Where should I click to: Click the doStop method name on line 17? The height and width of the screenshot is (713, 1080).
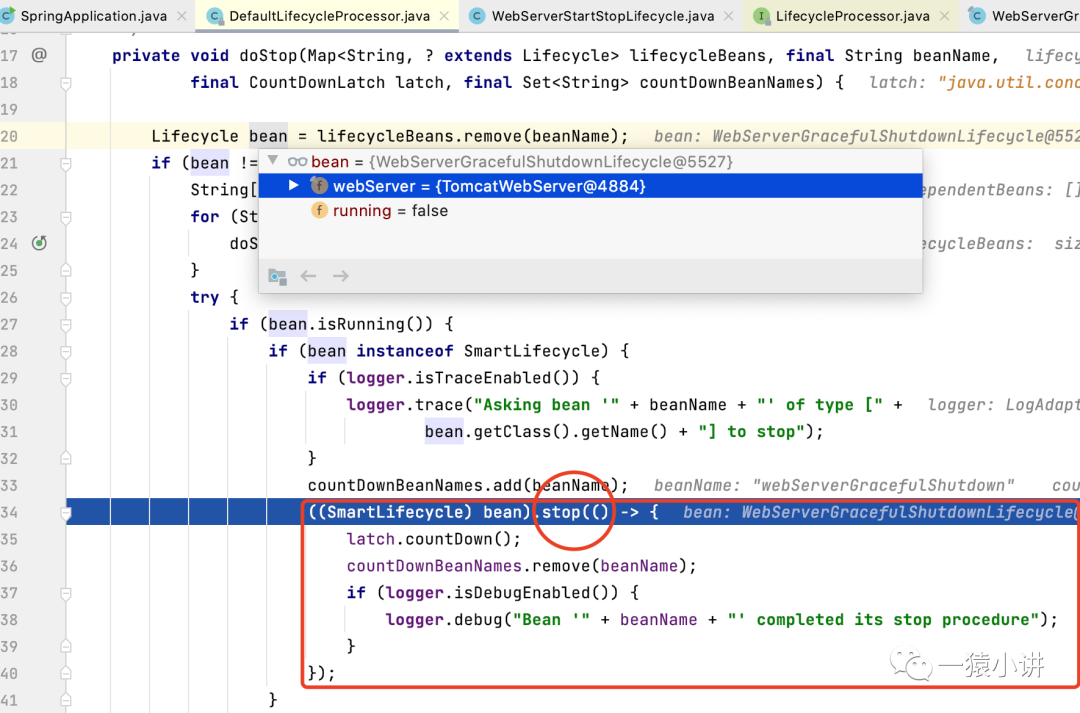click(268, 56)
